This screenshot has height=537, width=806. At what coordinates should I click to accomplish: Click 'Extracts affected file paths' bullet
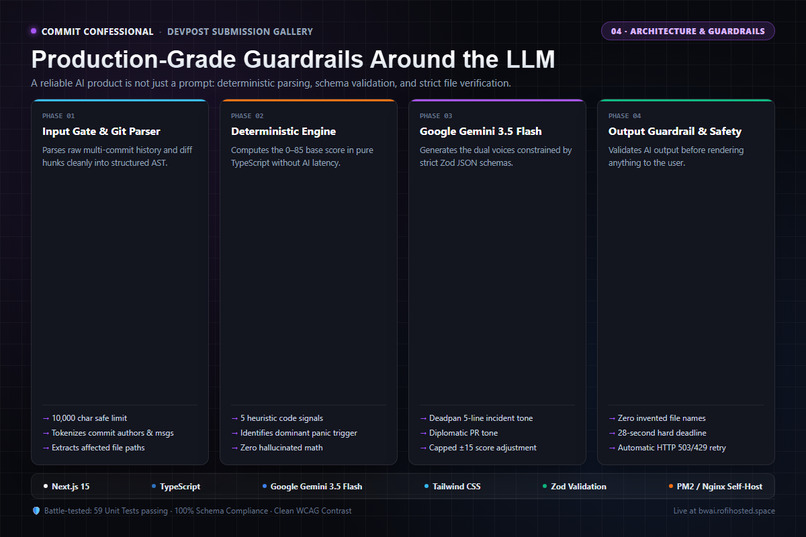point(94,448)
